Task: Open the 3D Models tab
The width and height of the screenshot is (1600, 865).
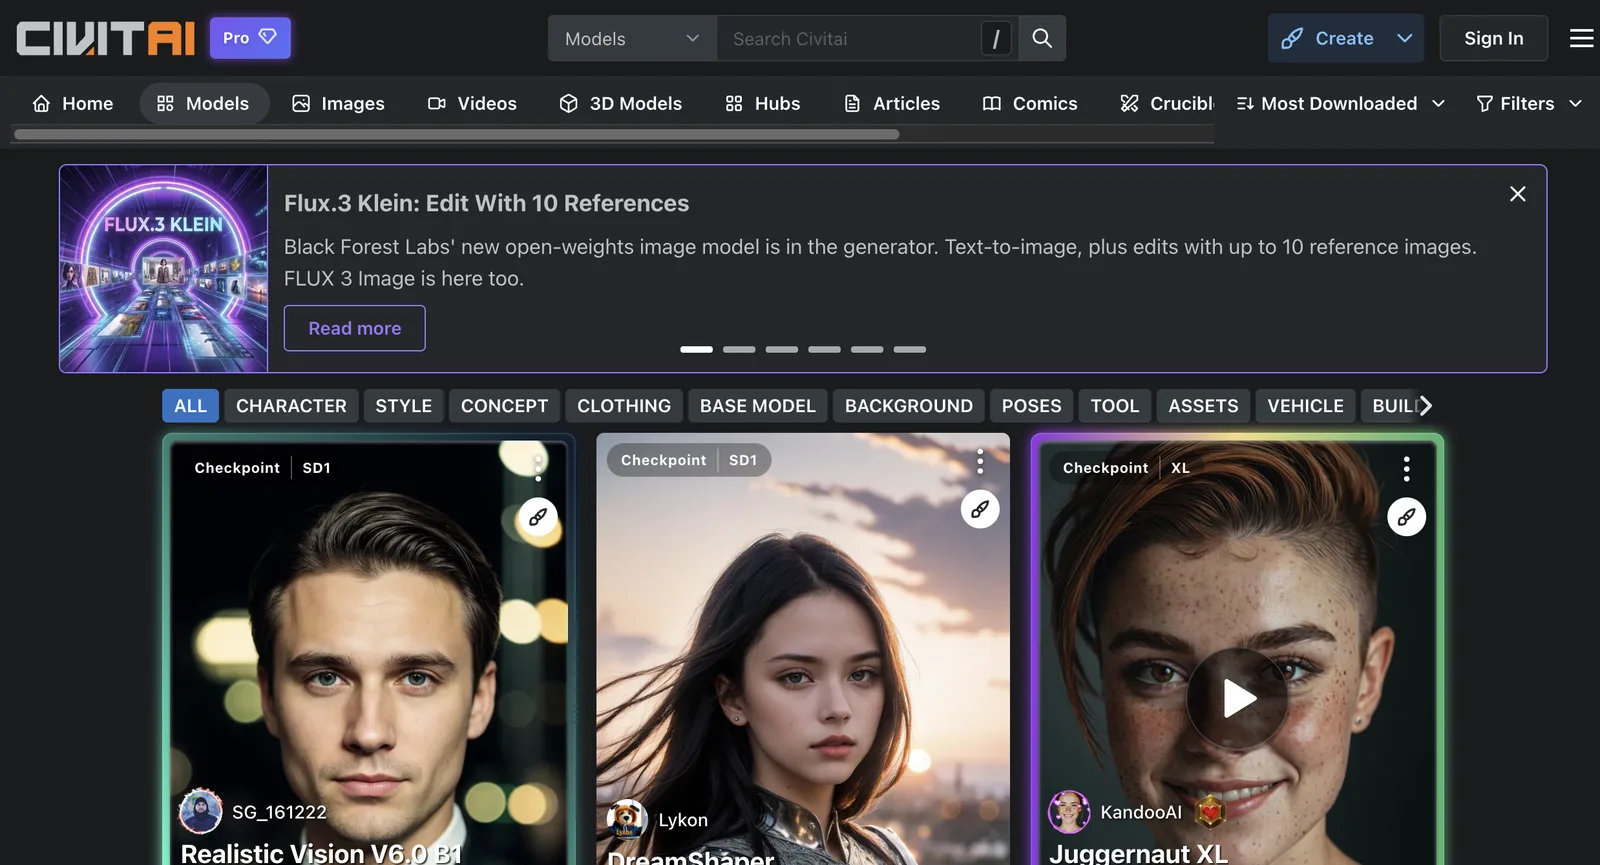Action: coord(620,103)
